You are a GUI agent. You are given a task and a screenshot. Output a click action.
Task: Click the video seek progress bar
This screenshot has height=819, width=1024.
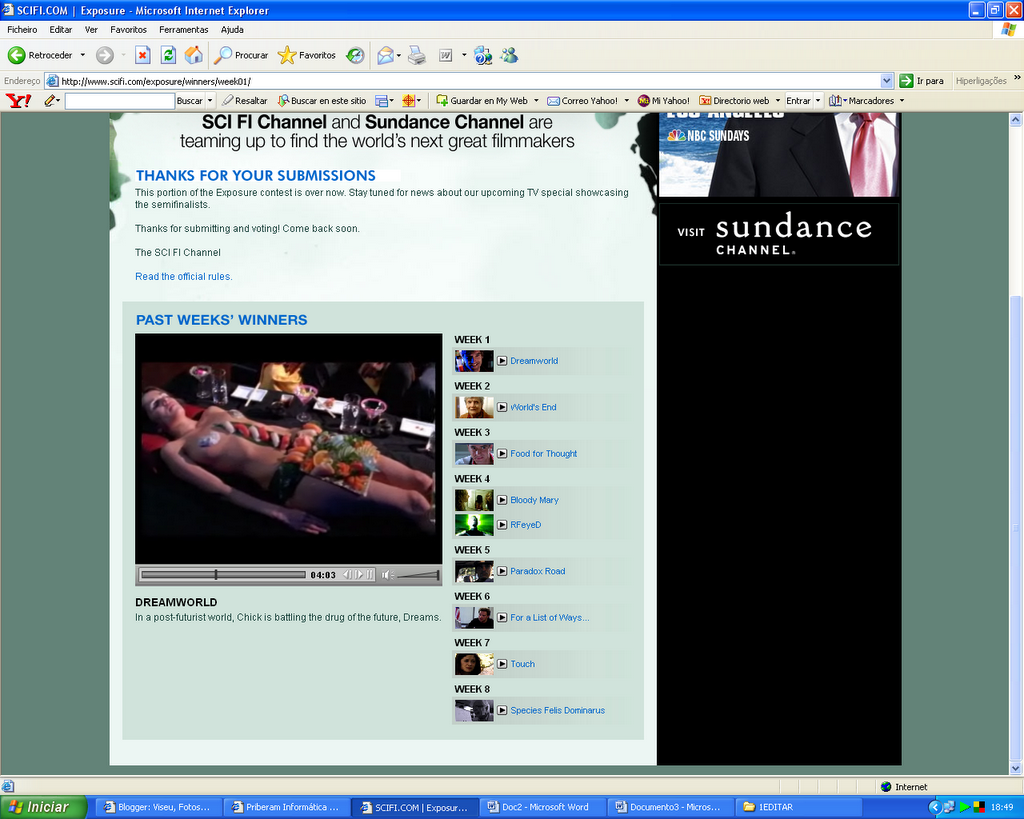(x=223, y=575)
